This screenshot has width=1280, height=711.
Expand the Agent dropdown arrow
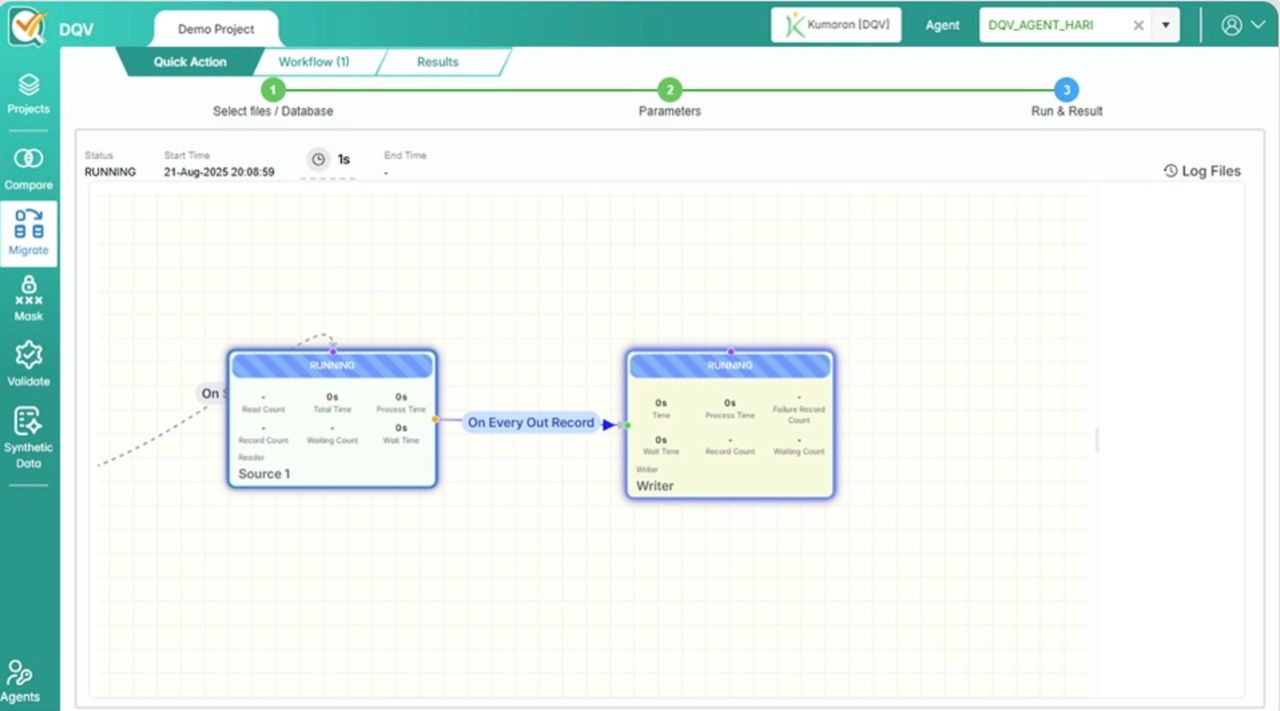click(x=1165, y=26)
